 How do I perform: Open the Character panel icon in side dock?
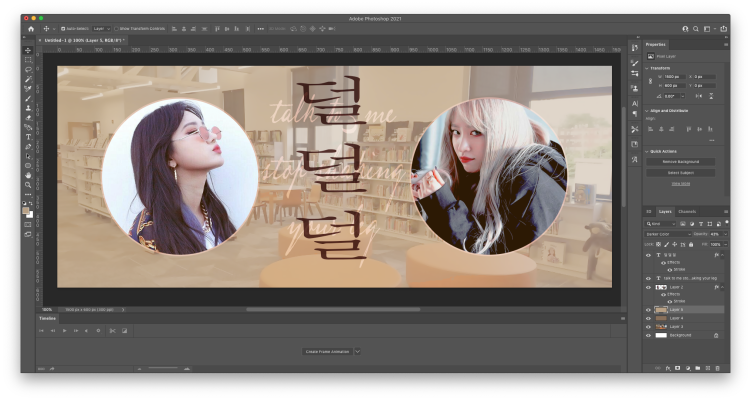point(635,103)
